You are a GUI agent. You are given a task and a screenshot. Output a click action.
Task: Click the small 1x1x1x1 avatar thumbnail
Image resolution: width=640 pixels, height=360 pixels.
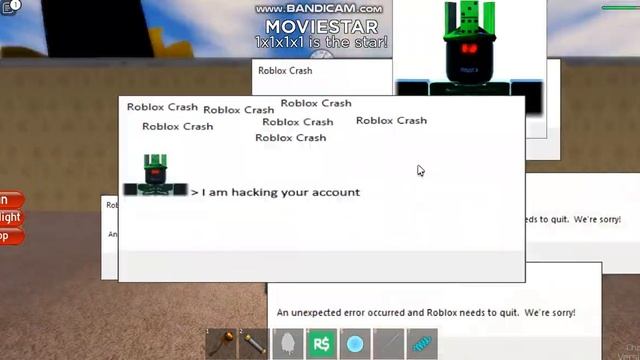155,175
